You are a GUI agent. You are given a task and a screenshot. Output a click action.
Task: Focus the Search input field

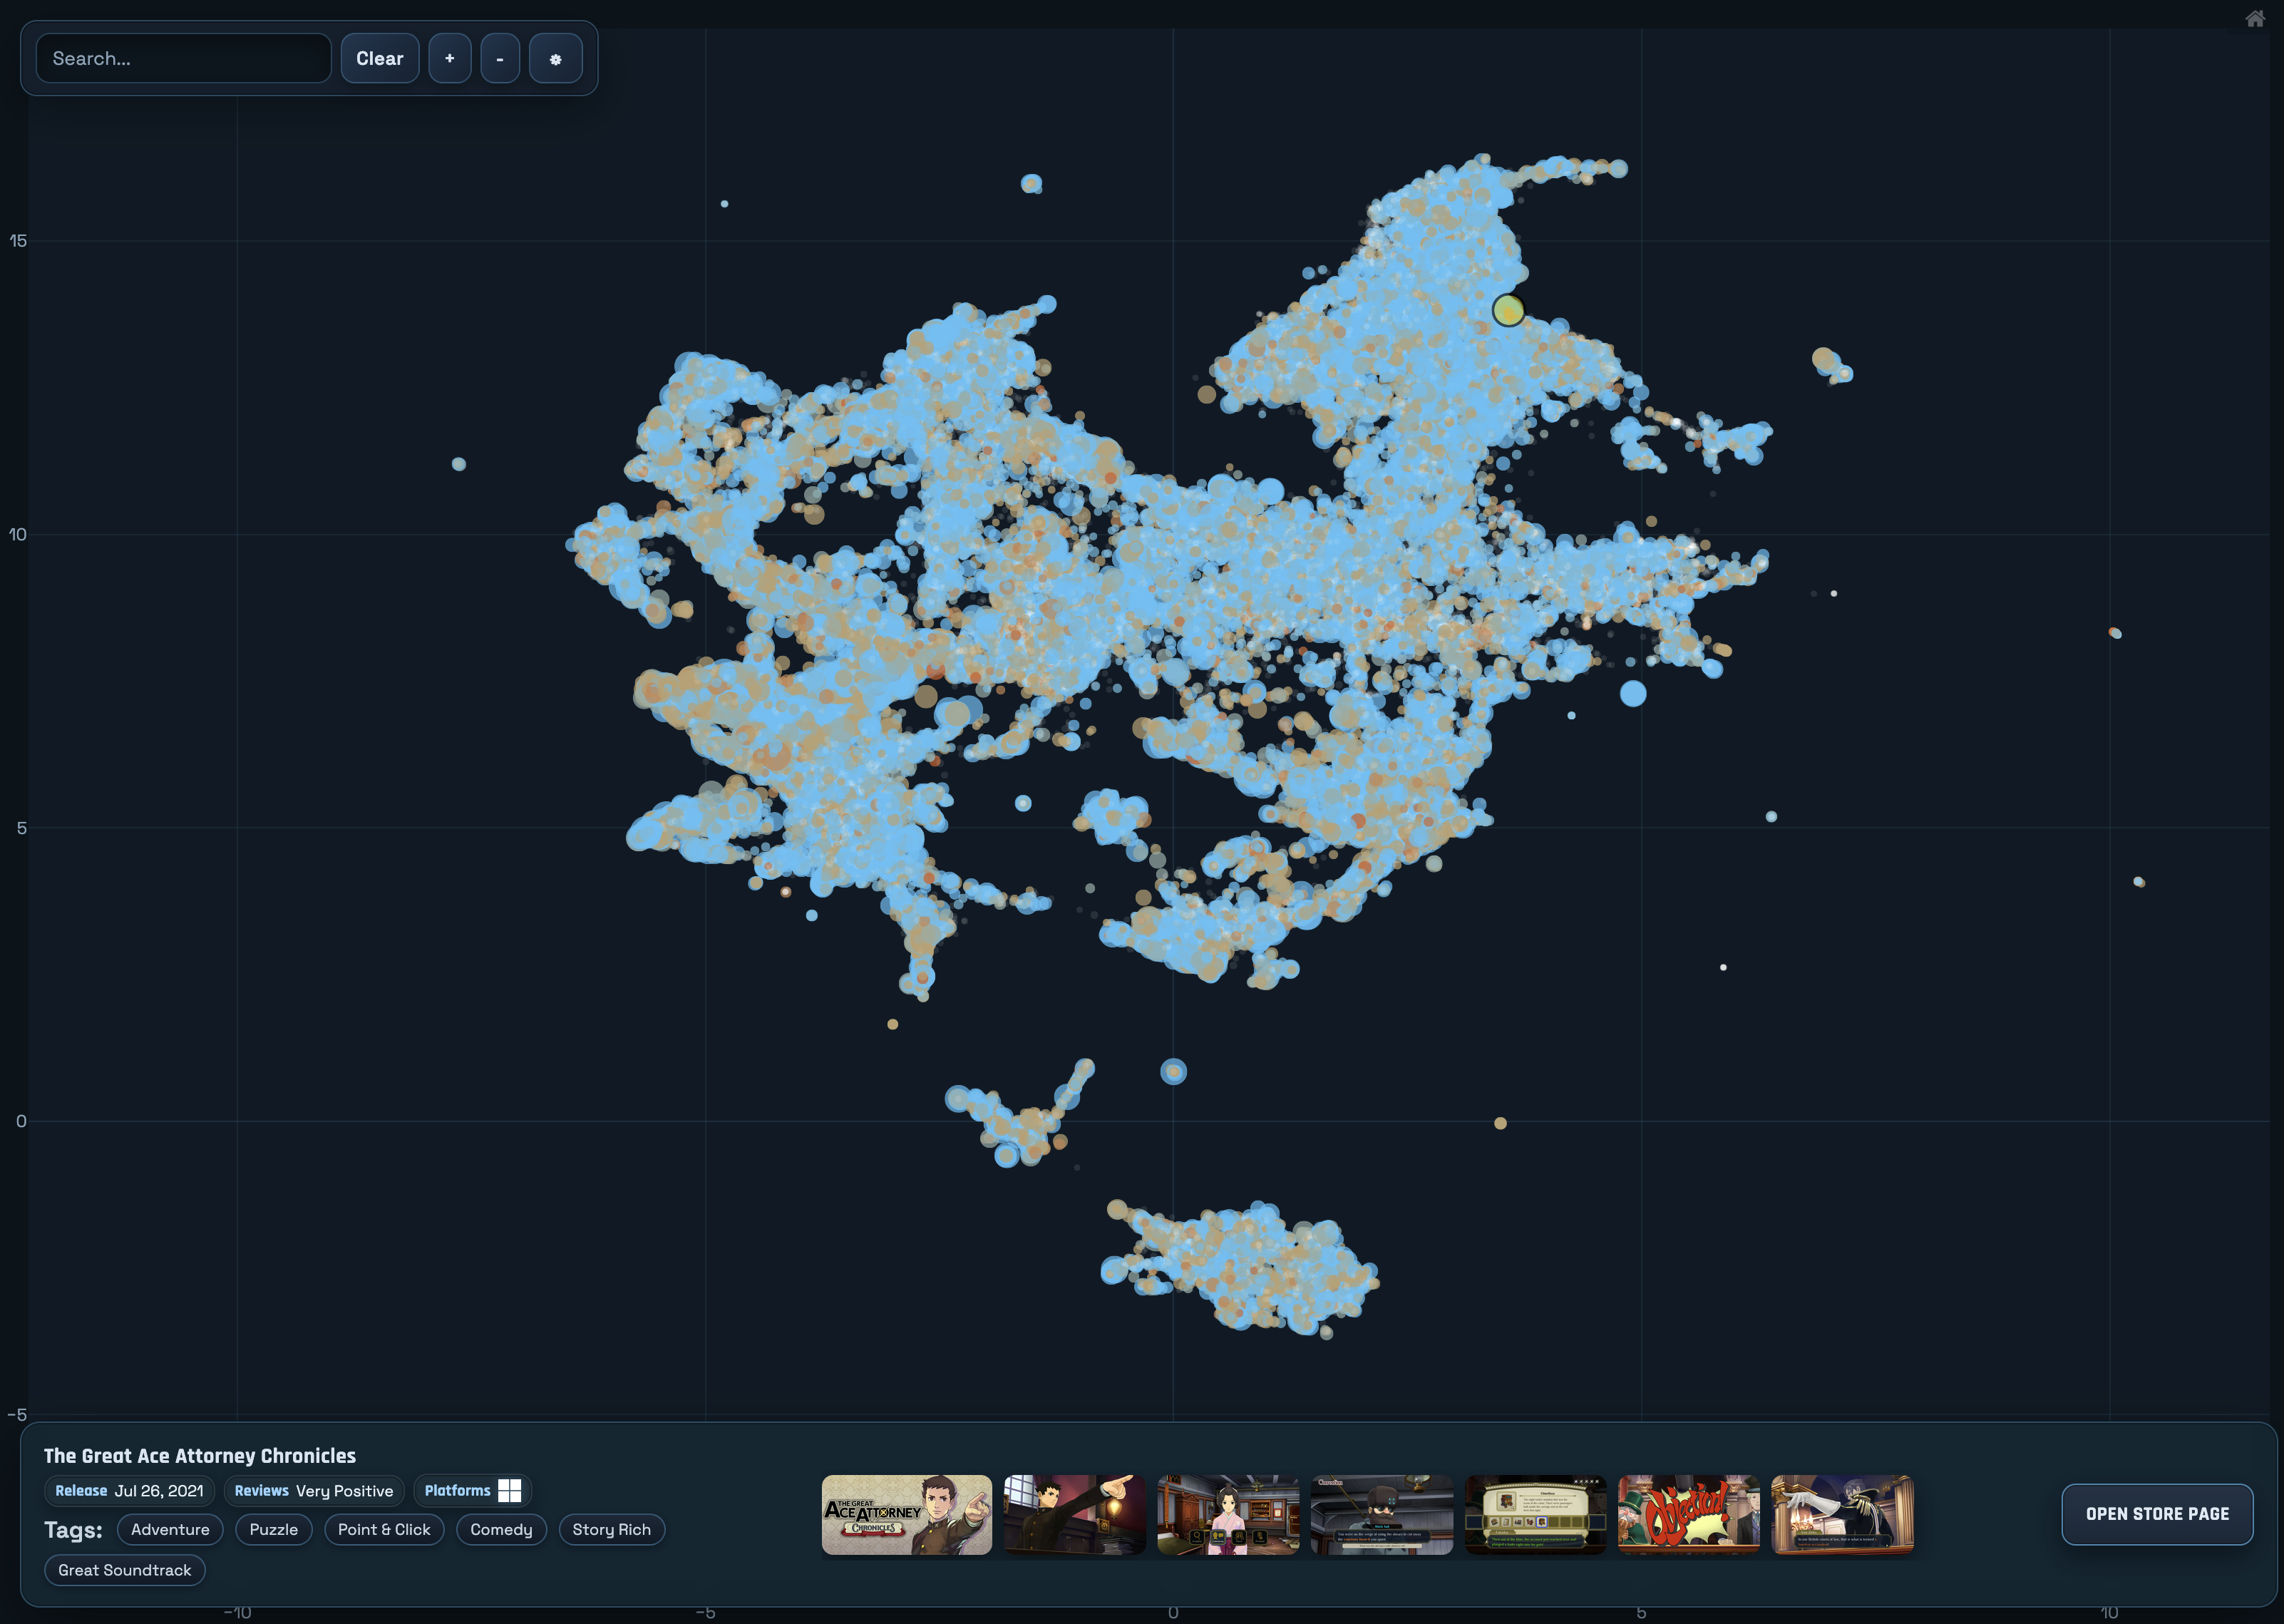[x=184, y=59]
